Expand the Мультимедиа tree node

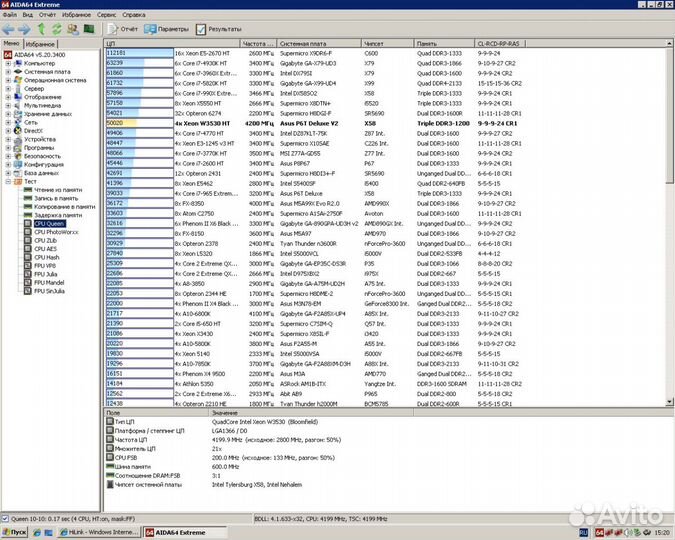point(8,106)
